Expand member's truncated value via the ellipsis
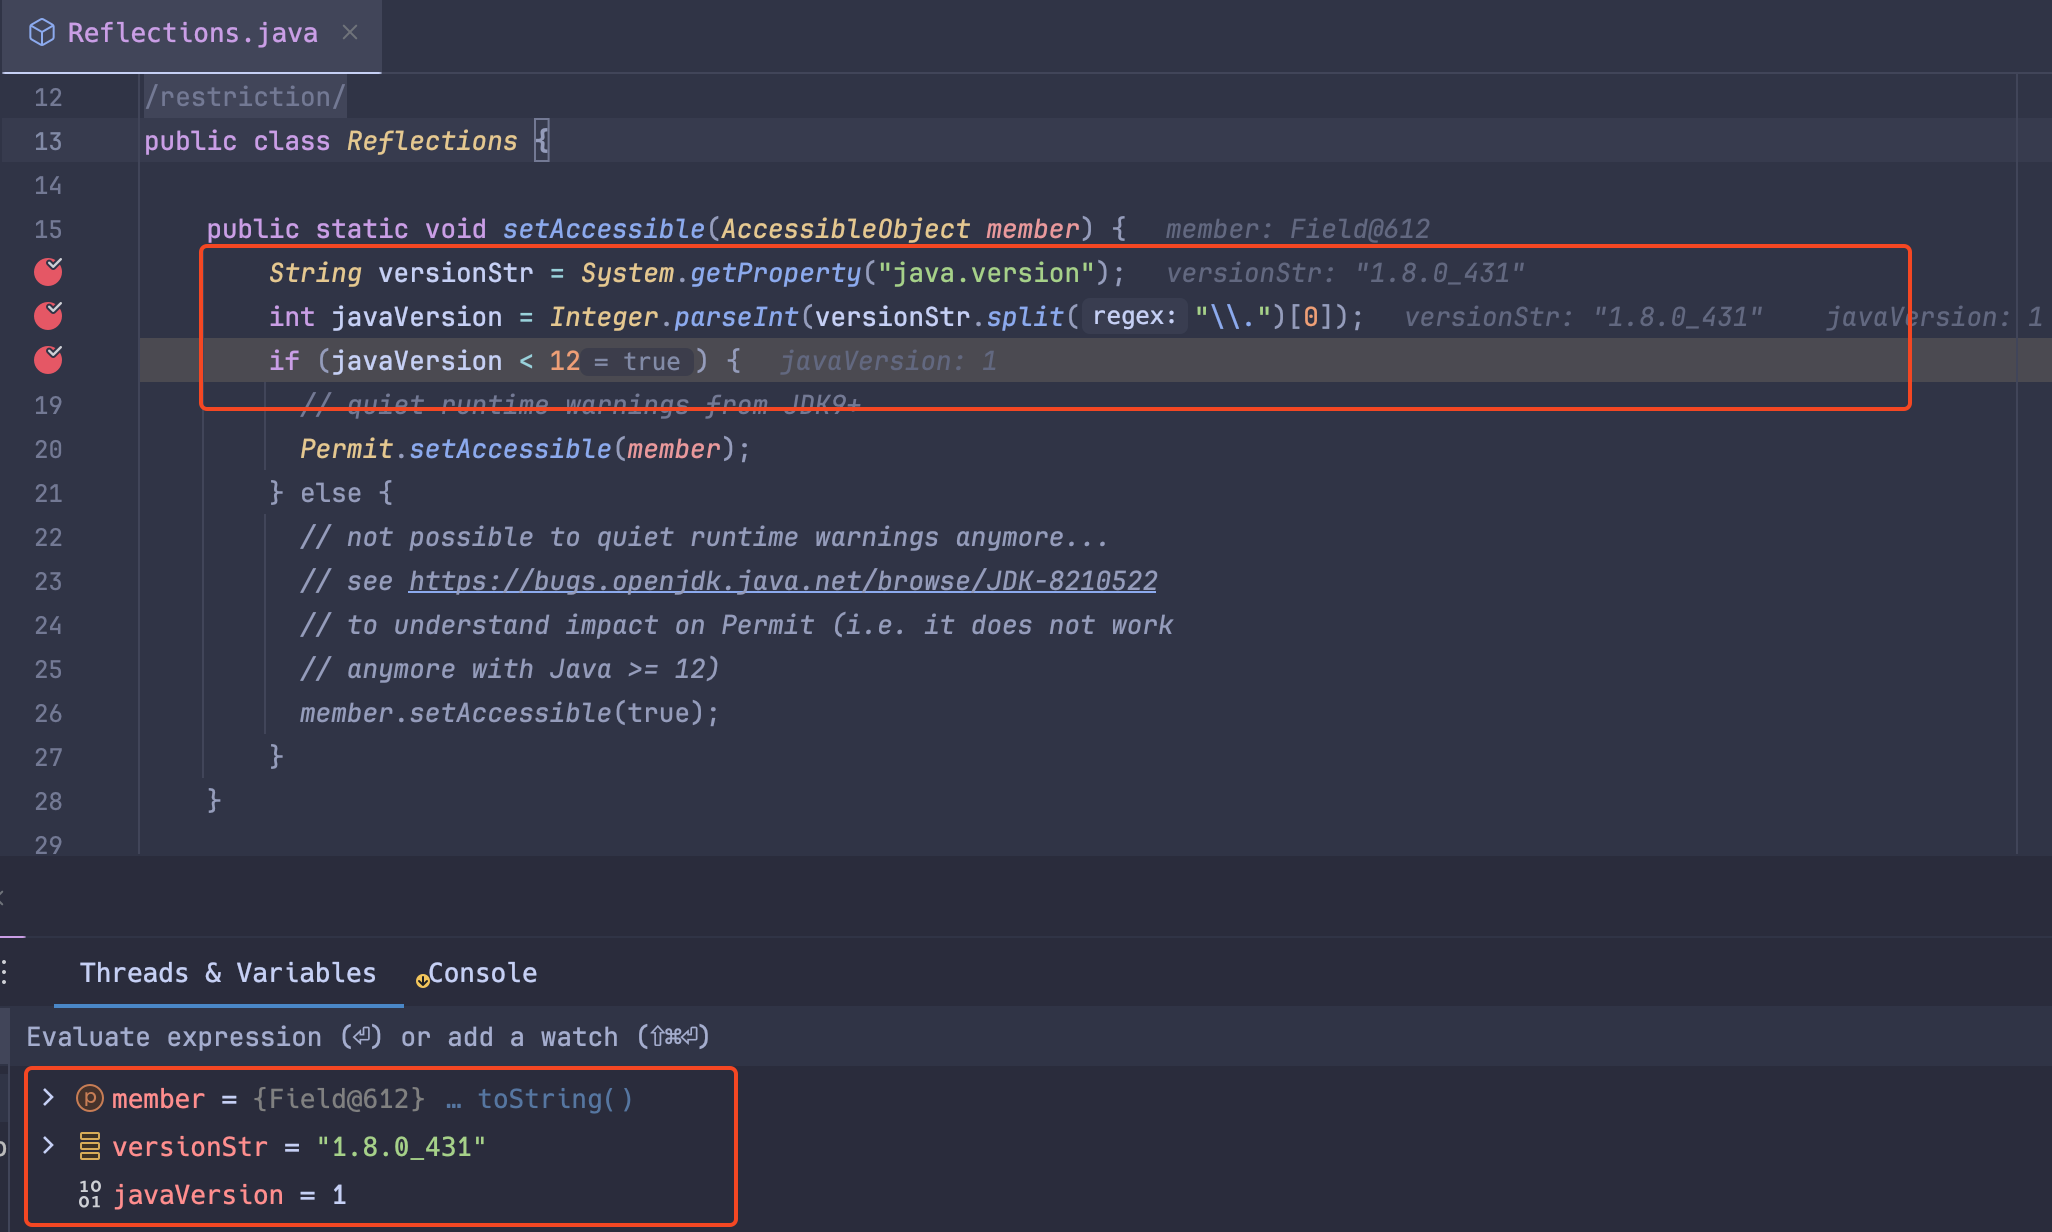The image size is (2052, 1232). click(x=454, y=1098)
